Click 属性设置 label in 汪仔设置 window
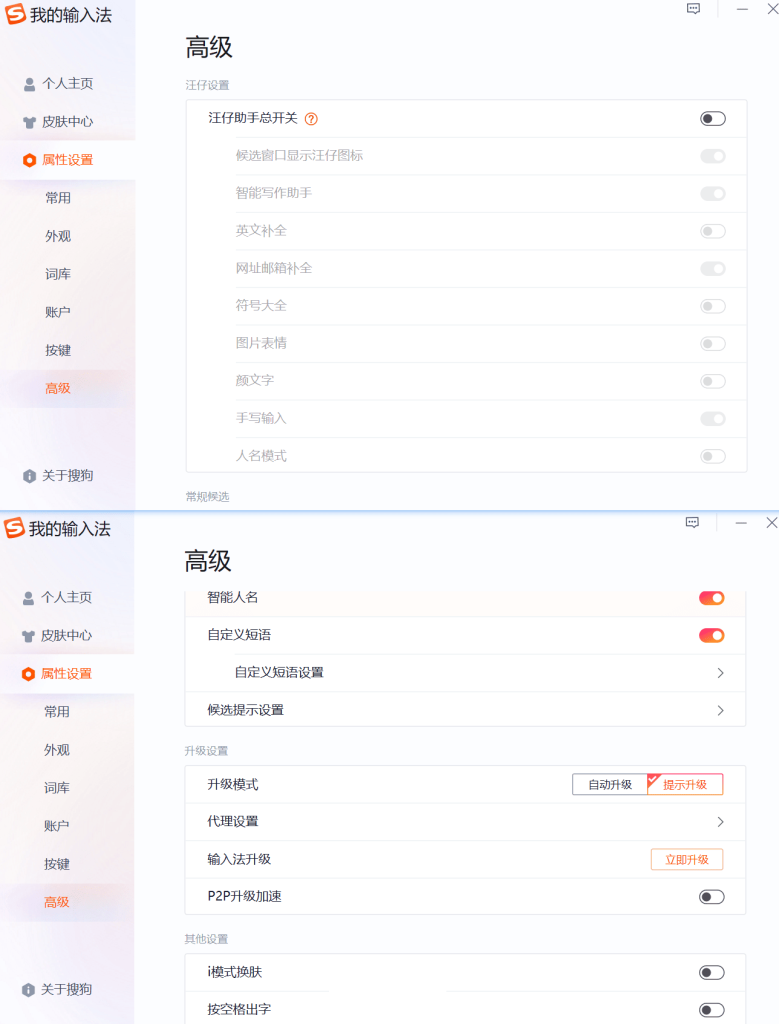This screenshot has height=1024, width=779. pyautogui.click(x=68, y=160)
